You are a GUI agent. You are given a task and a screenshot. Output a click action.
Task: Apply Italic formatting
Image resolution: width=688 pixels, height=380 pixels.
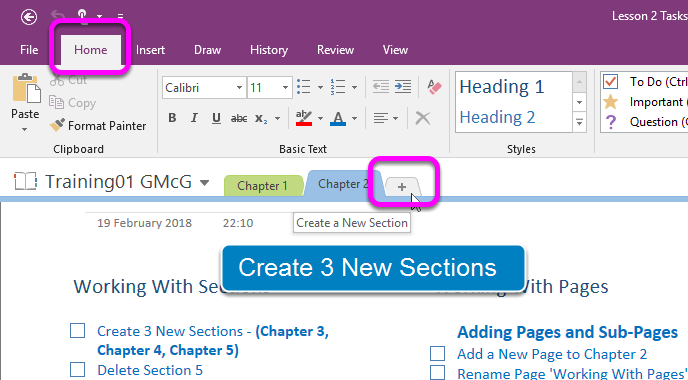pyautogui.click(x=194, y=118)
